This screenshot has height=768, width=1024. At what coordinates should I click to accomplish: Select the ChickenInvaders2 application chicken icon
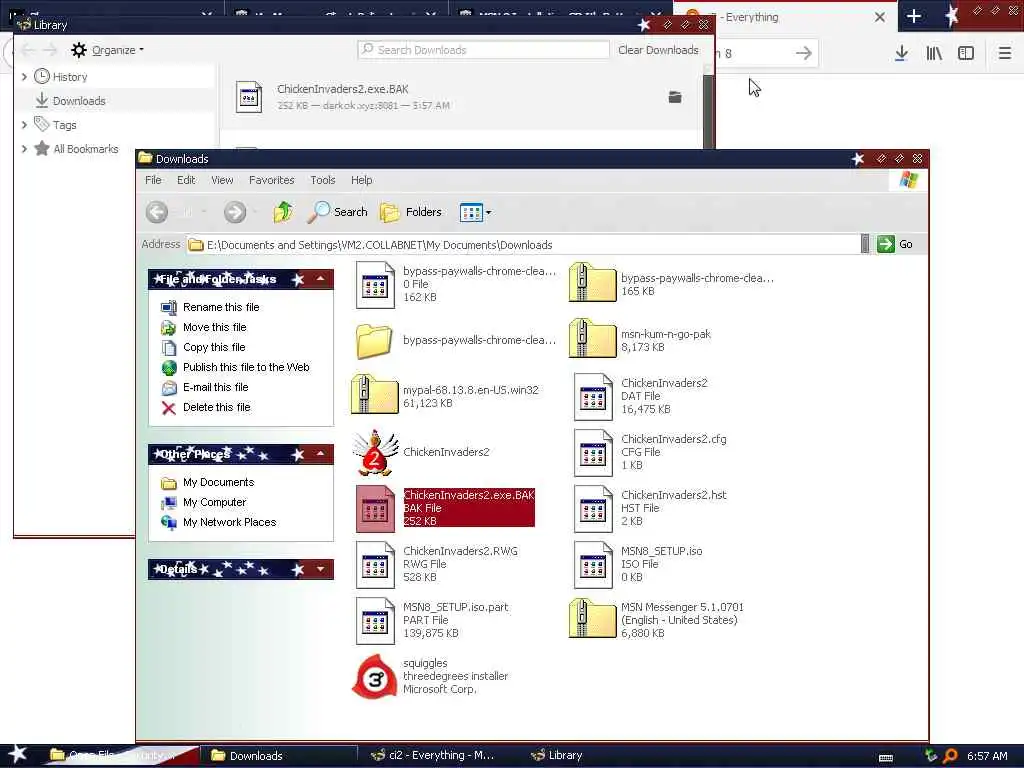pos(375,452)
